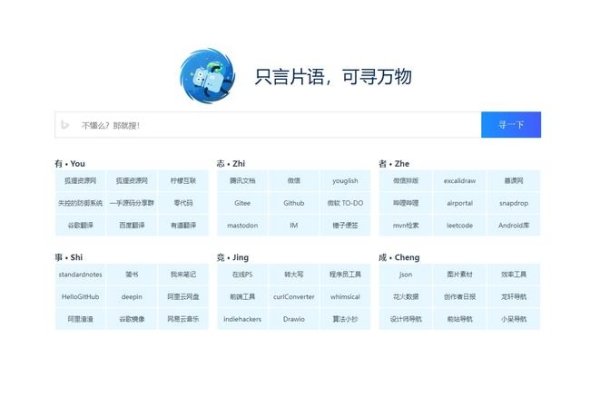
Task: Open the 阿里云网盘 link
Action: pos(183,297)
